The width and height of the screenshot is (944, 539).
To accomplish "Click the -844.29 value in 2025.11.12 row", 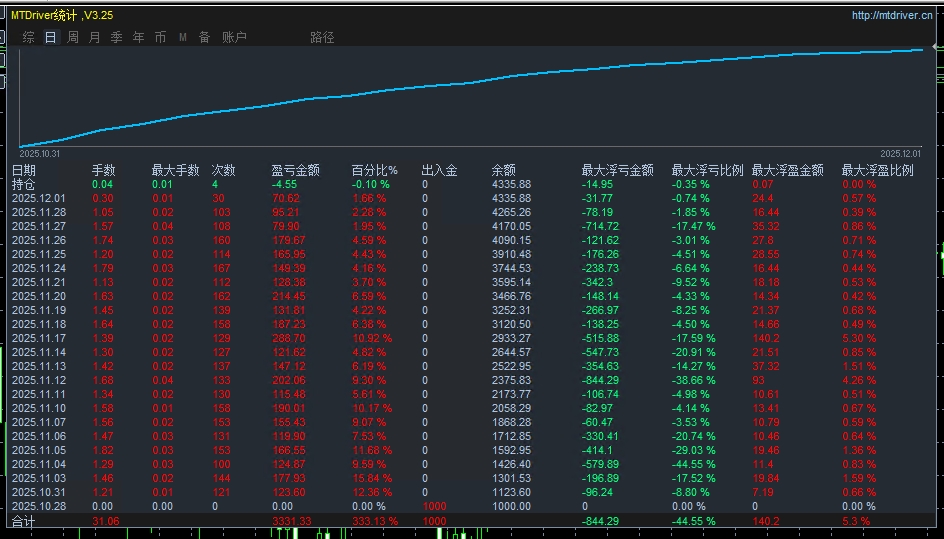I will click(601, 380).
